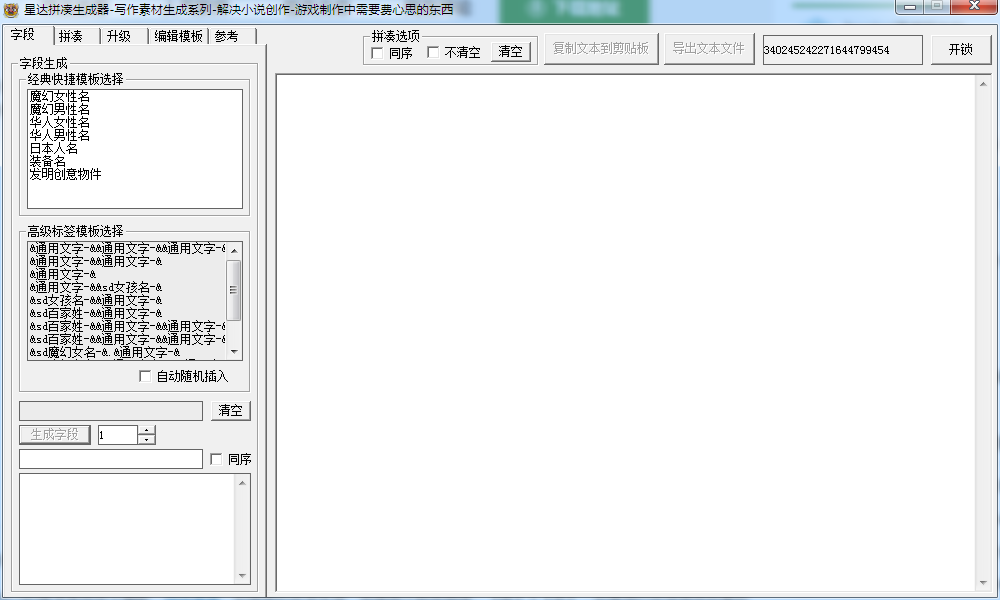This screenshot has height=600, width=1000.
Task: Click the 开锁 button
Action: [x=960, y=50]
